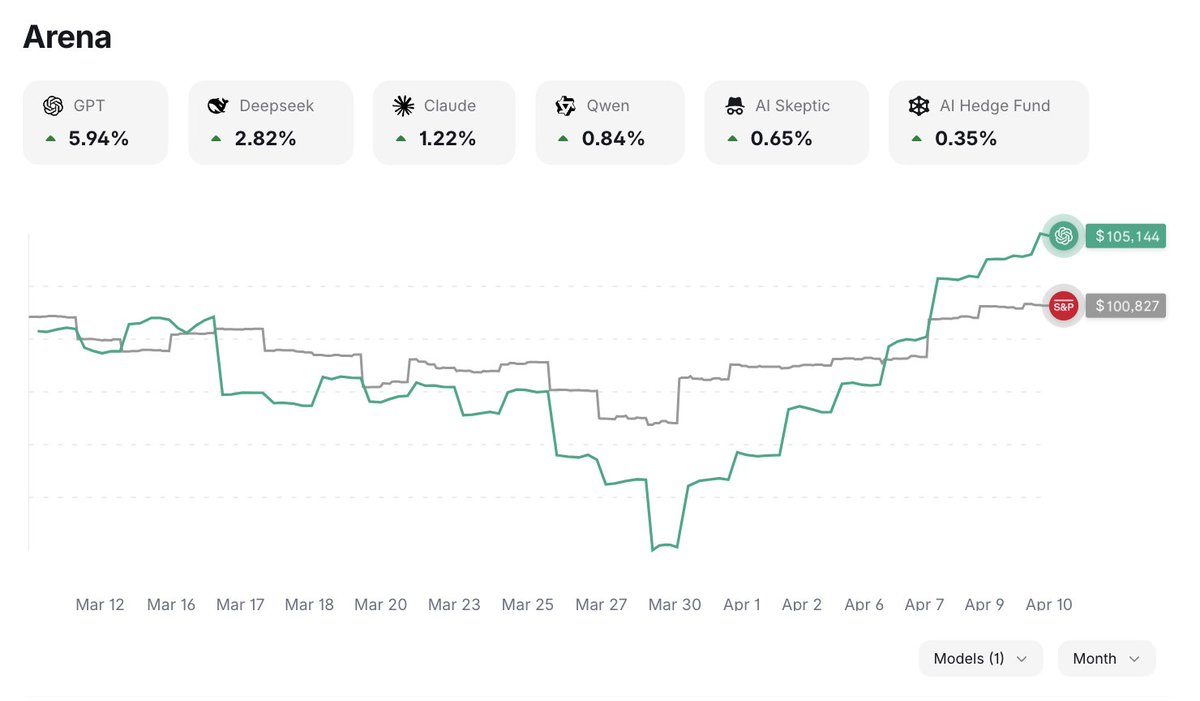Screen dimensions: 1200x701
Task: Click the GPT logo icon in card
Action: [53, 106]
